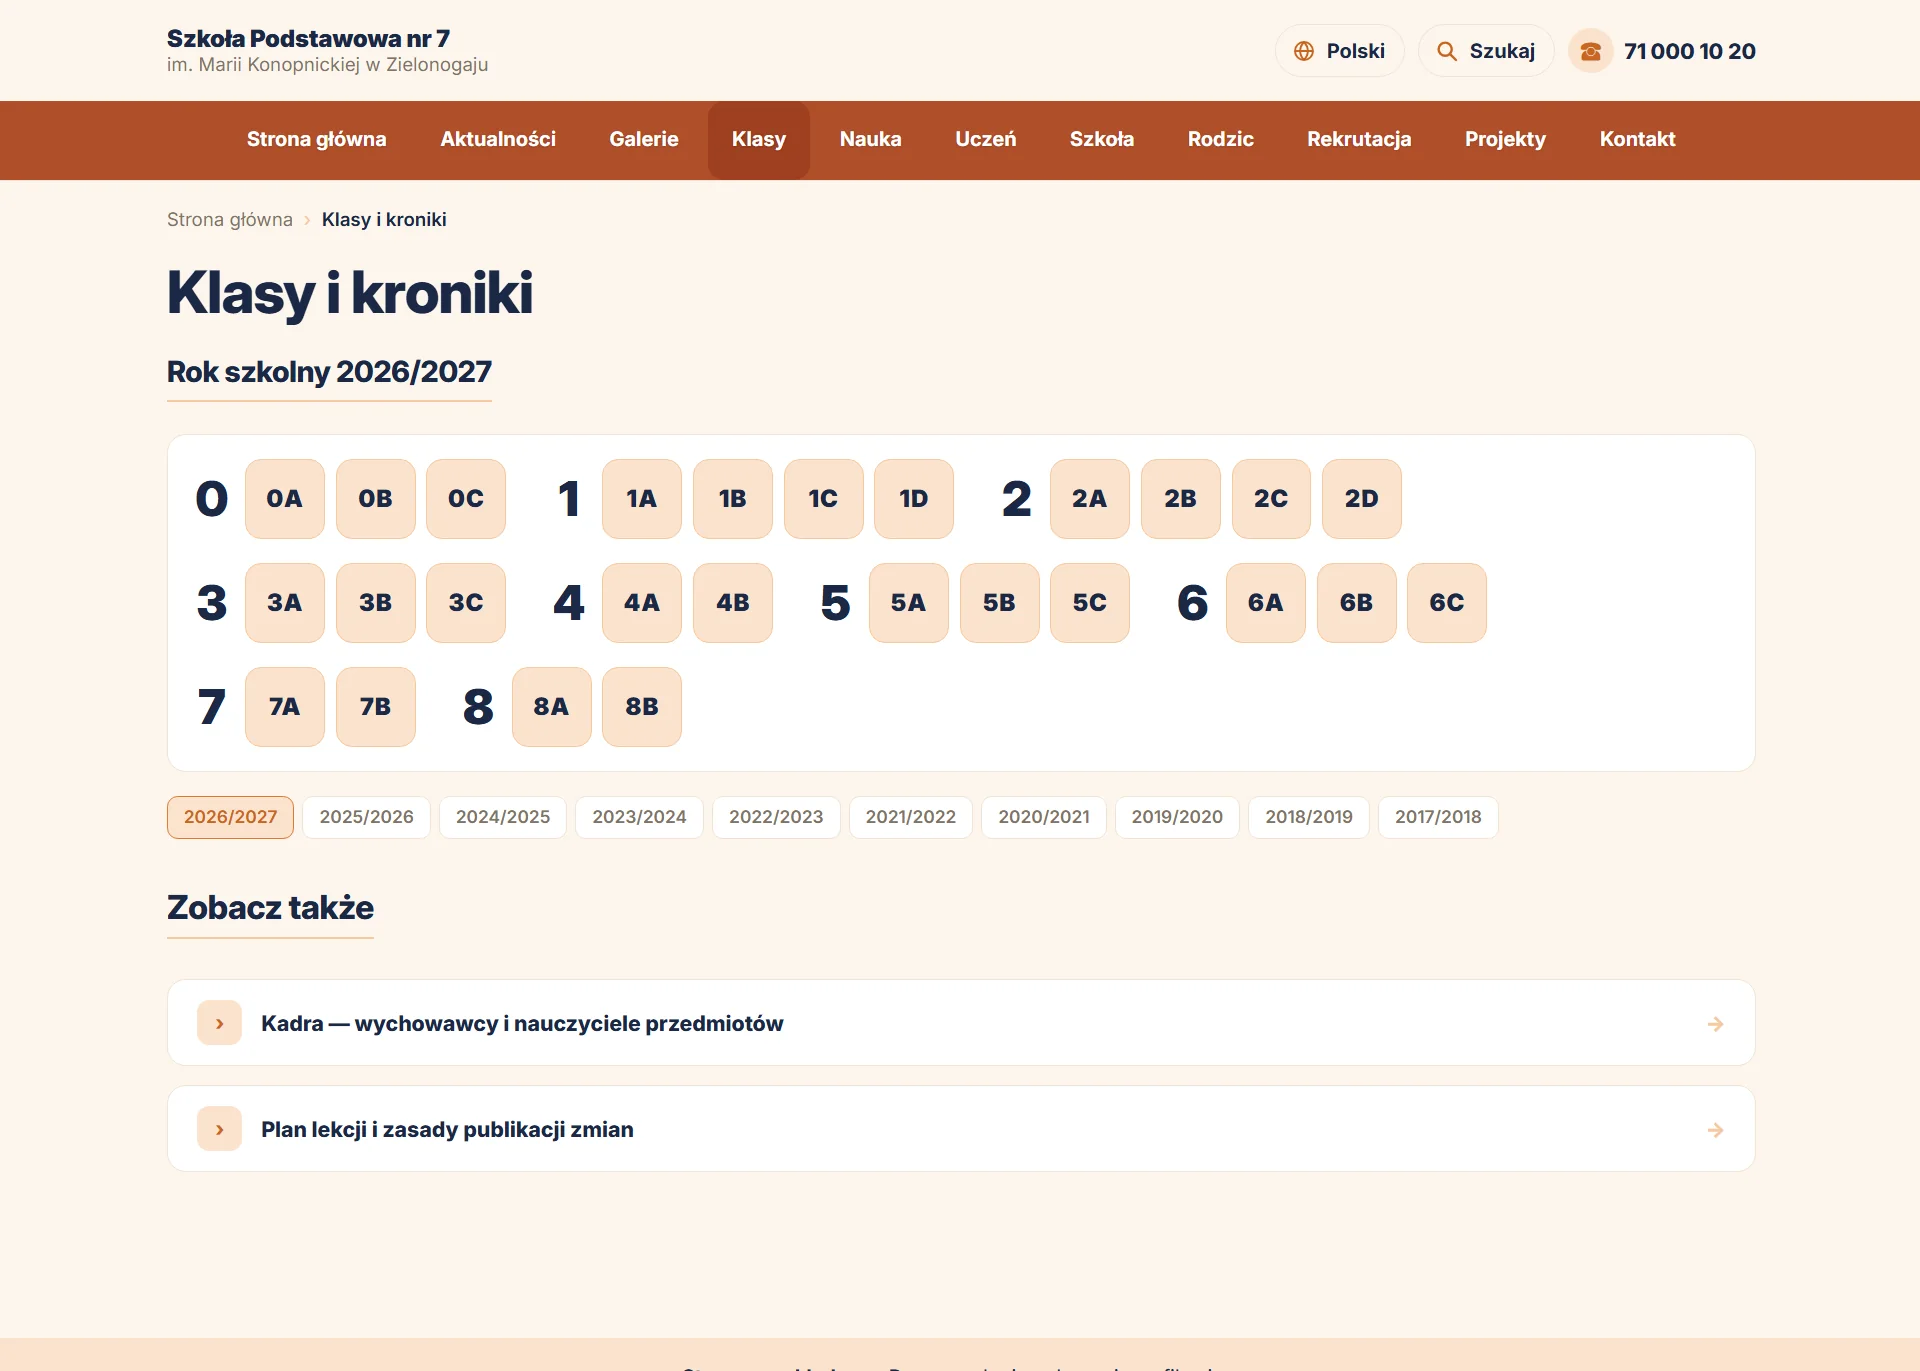
Task: Open class 6B tile
Action: (x=1357, y=603)
